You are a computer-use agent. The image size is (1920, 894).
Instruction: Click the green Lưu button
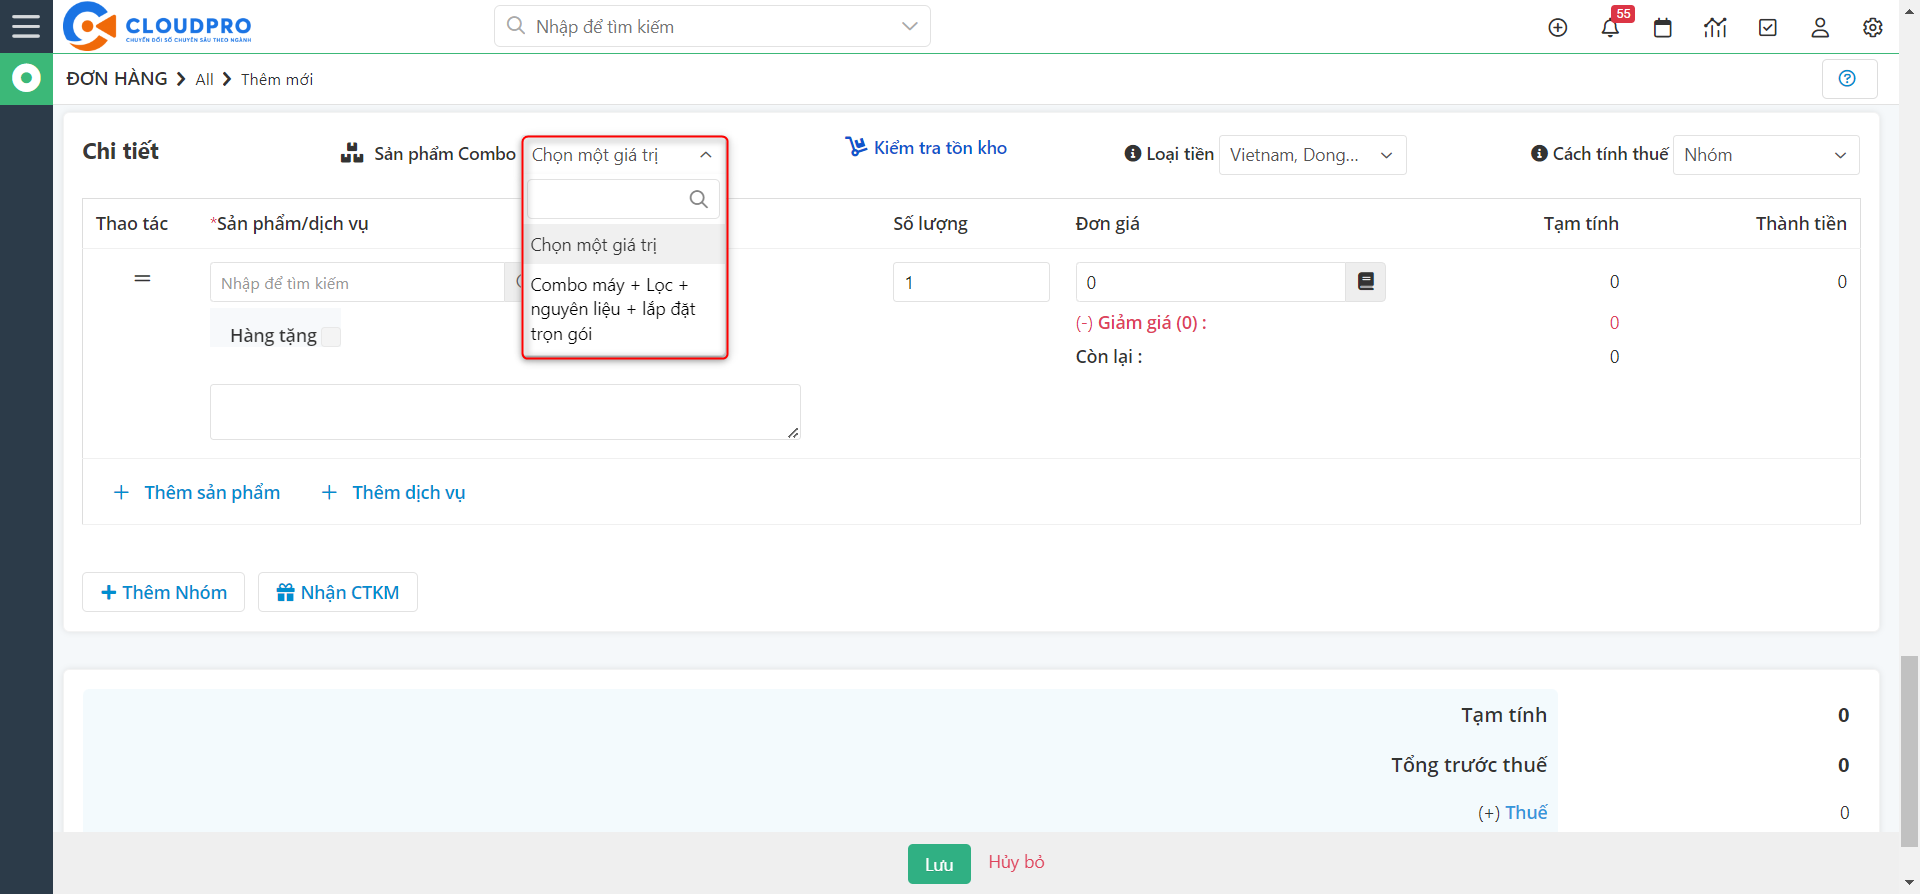[939, 864]
